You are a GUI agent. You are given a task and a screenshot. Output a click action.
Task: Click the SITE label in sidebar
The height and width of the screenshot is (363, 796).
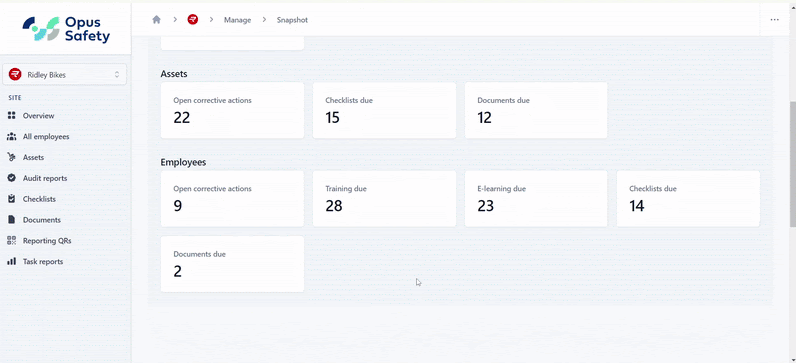14,97
